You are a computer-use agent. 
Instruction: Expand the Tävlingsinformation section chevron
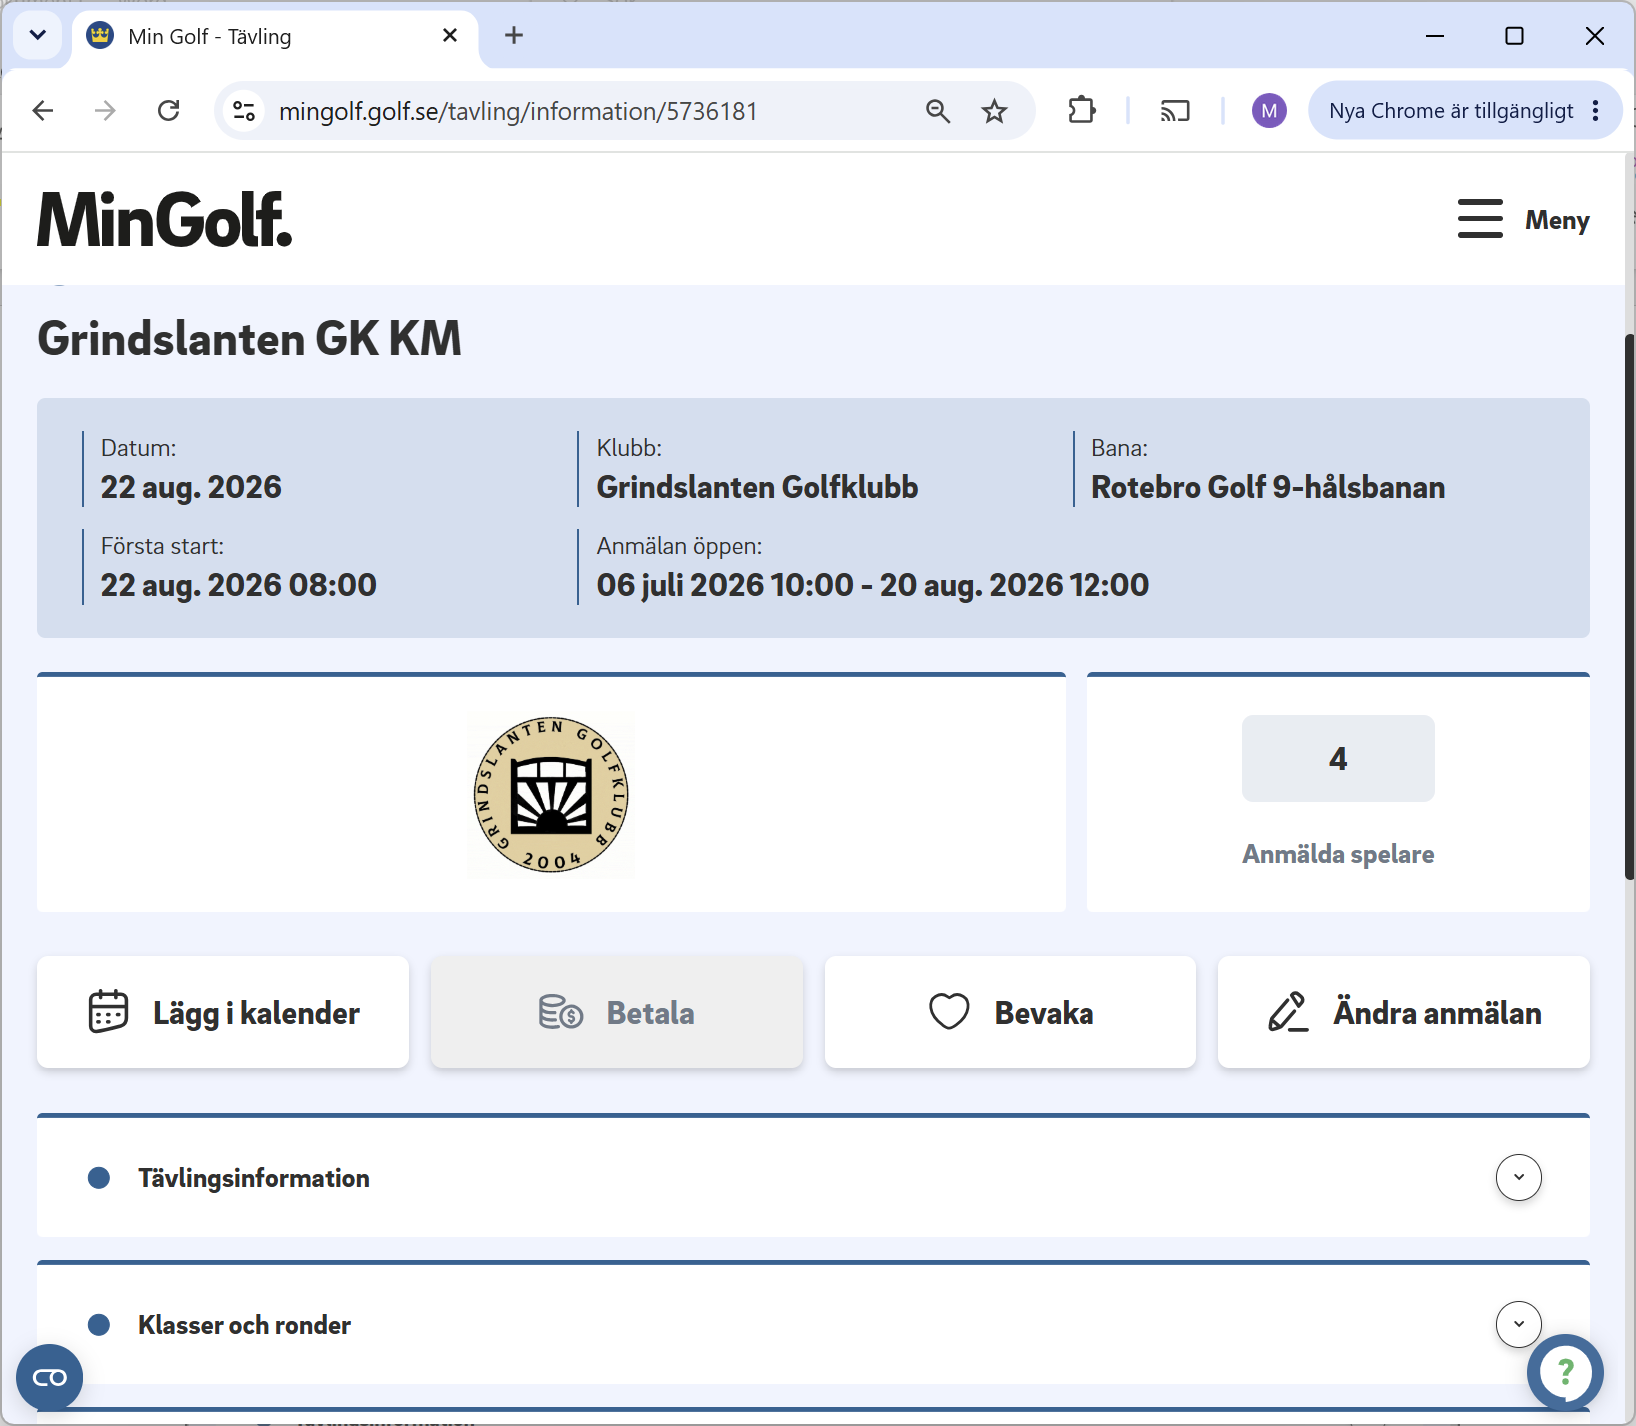click(x=1518, y=1177)
